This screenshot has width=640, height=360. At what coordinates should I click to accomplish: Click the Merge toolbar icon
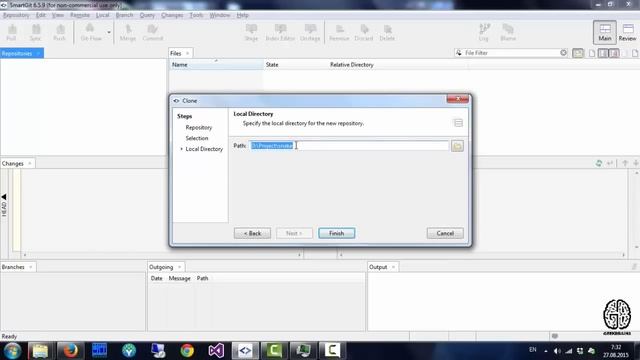click(x=128, y=32)
